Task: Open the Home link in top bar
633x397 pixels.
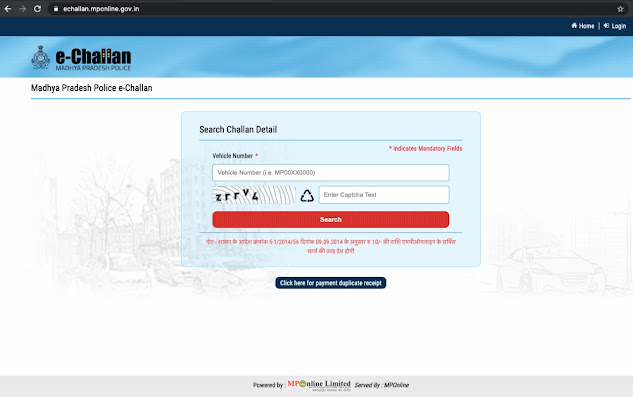Action: (583, 26)
